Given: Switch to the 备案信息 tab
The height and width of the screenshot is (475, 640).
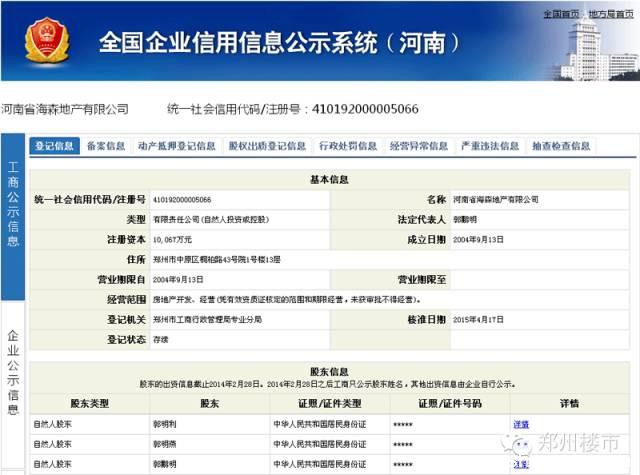Looking at the screenshot, I should coord(106,146).
